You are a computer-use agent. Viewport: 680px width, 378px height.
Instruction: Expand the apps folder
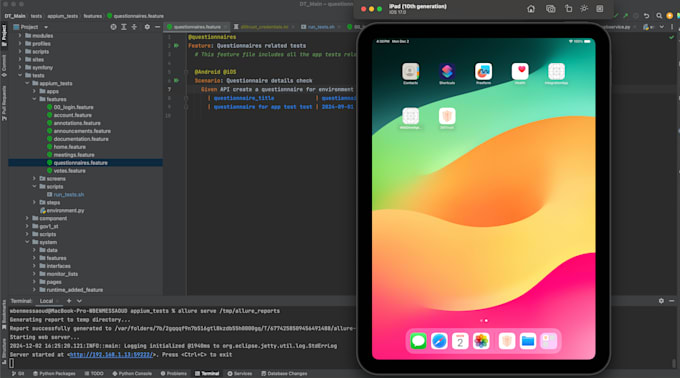click(34, 91)
